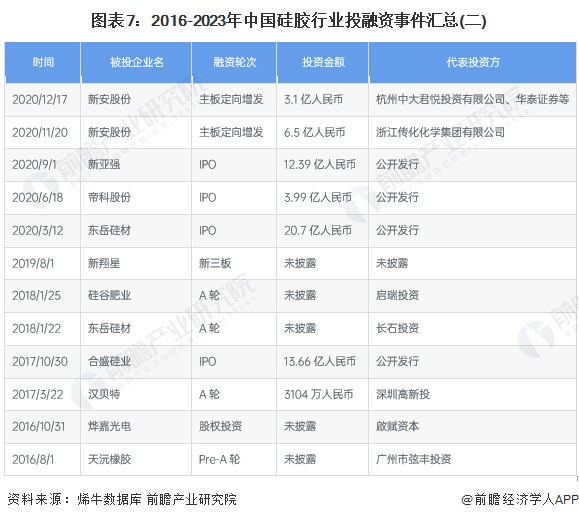Select the 20.7 亿人民币 amount cell

(323, 231)
